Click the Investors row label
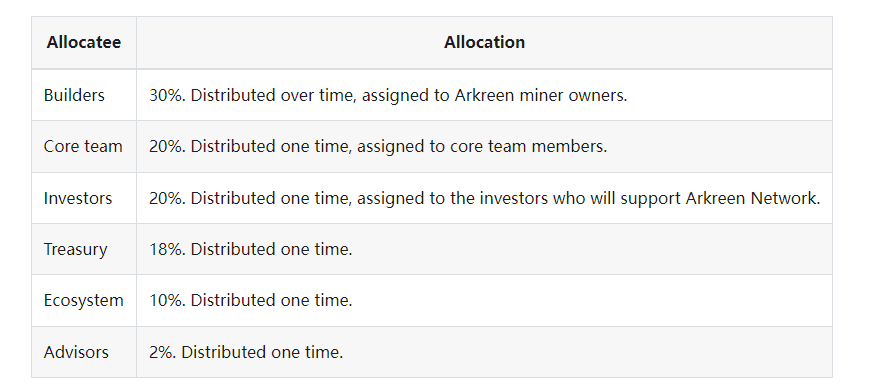 tap(78, 198)
